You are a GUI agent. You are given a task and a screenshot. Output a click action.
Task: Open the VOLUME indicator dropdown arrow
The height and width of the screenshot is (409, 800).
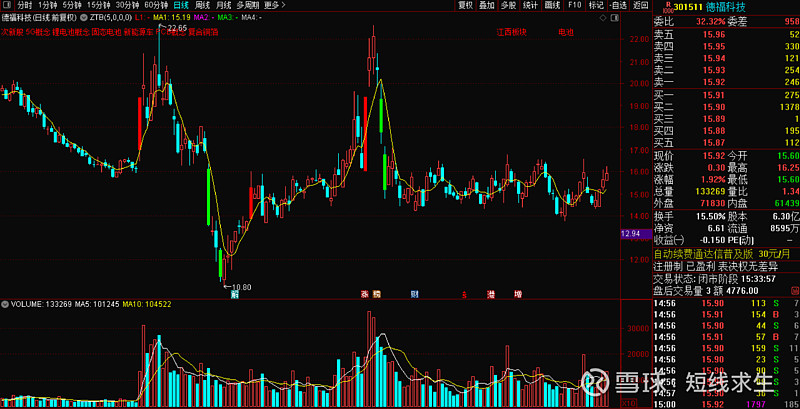[5, 304]
